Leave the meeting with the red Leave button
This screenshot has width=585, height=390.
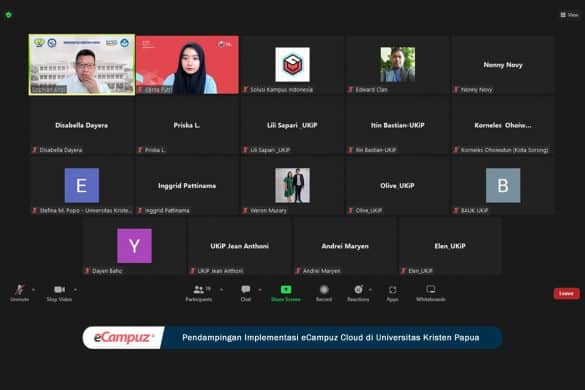coord(566,294)
